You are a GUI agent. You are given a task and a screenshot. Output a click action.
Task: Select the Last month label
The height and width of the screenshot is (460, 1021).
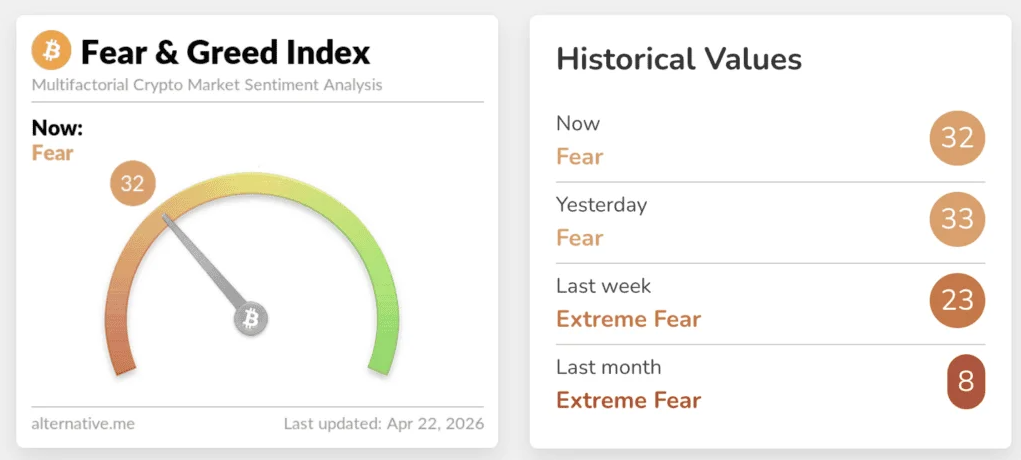608,367
